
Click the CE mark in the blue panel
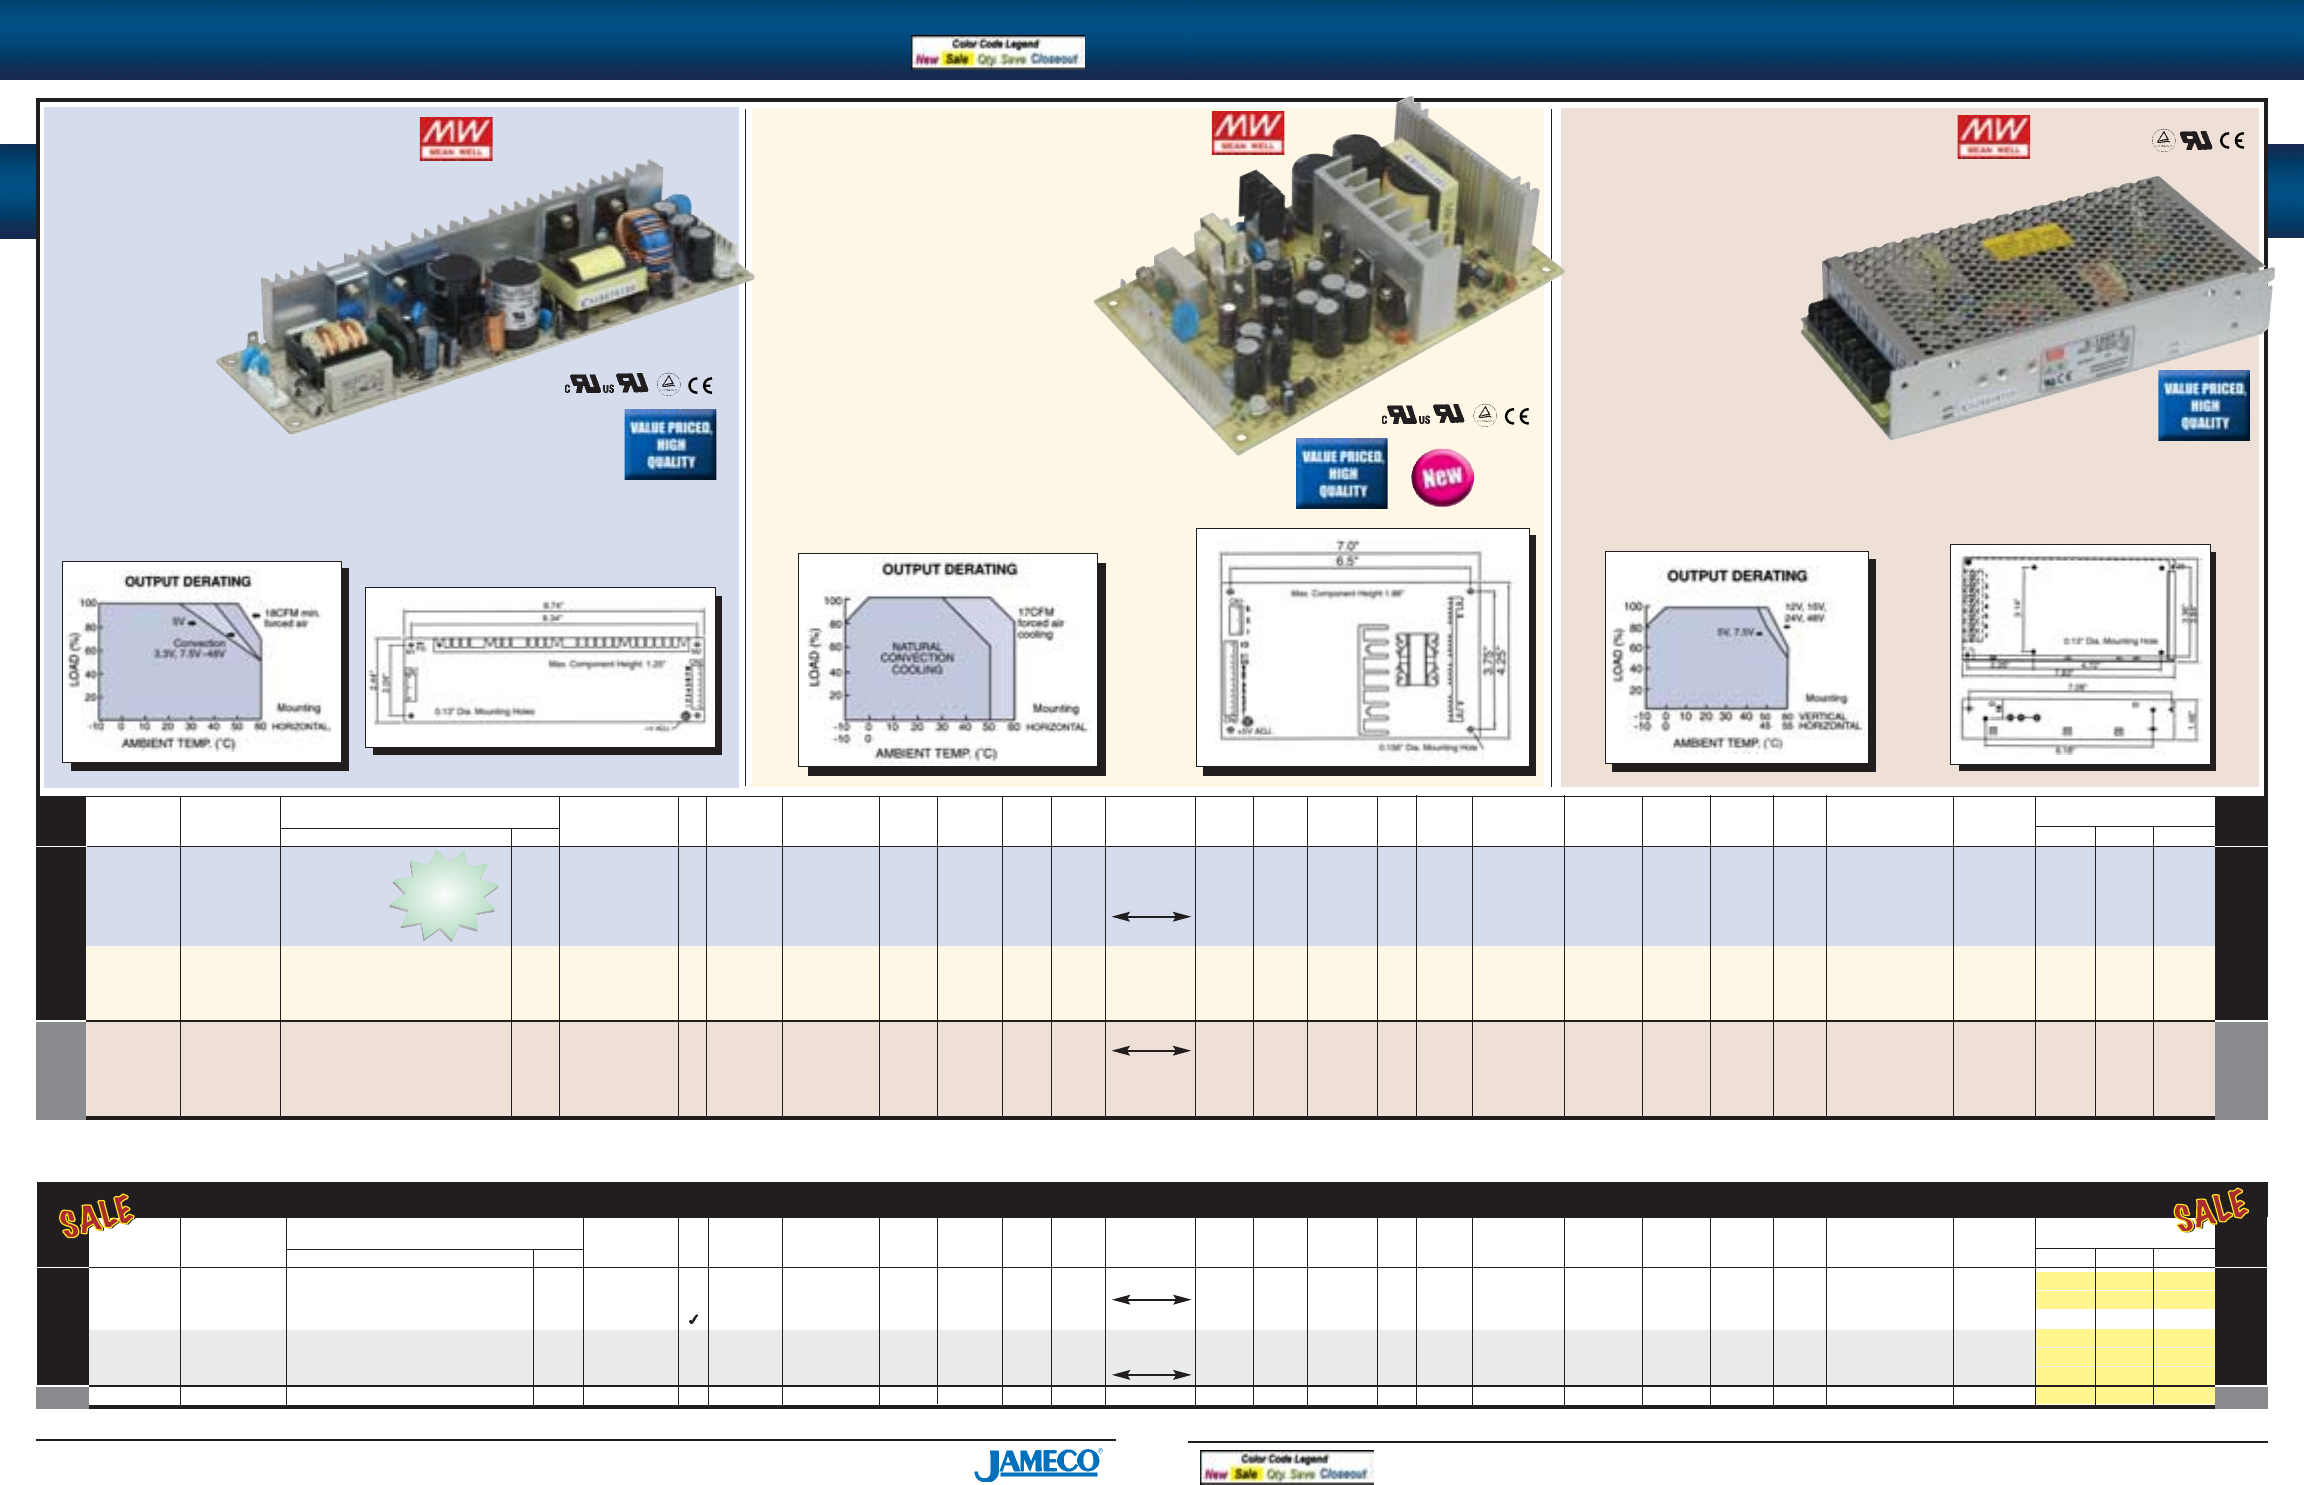pyautogui.click(x=701, y=385)
